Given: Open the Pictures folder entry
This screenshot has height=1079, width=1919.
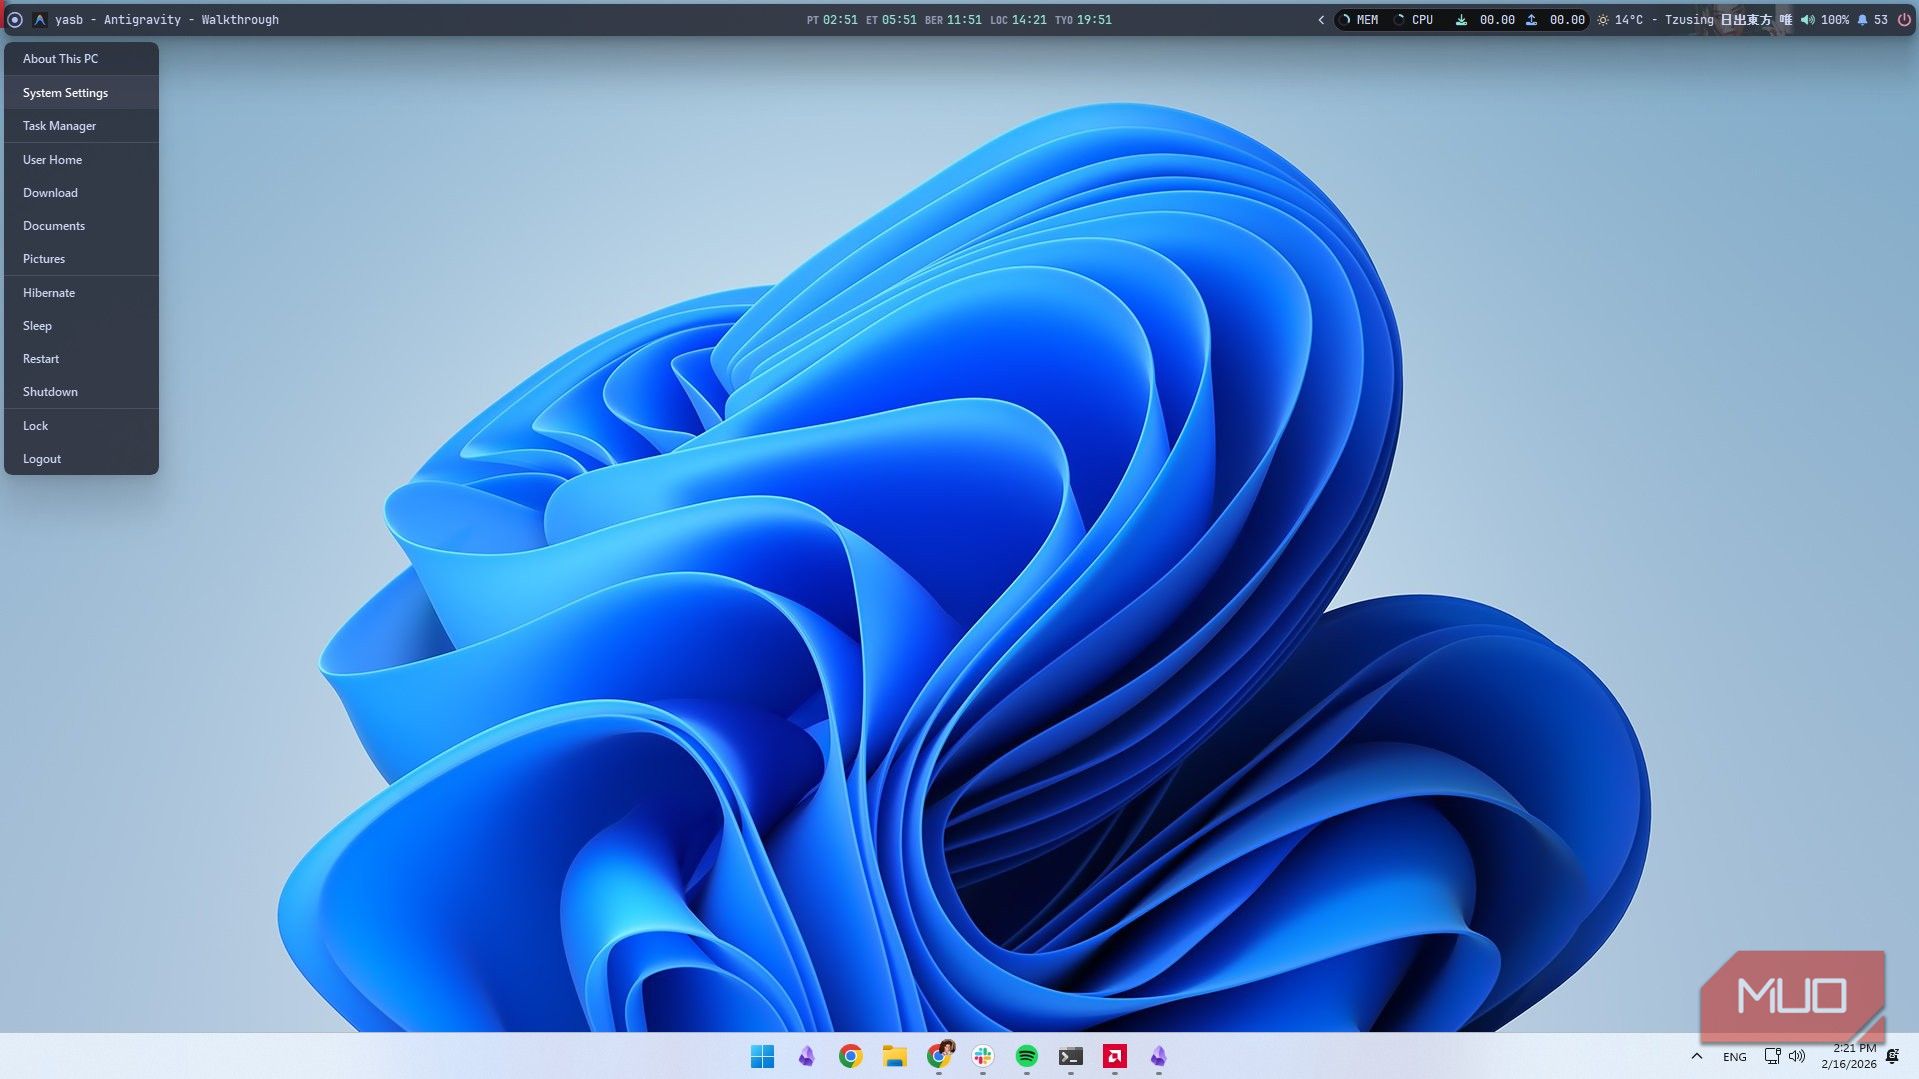Looking at the screenshot, I should (x=81, y=259).
